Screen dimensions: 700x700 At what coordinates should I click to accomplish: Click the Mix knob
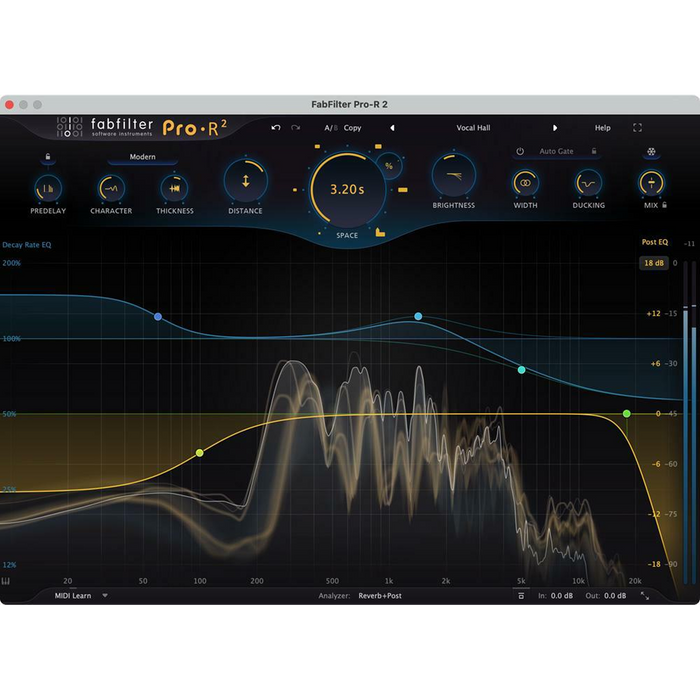tap(651, 183)
